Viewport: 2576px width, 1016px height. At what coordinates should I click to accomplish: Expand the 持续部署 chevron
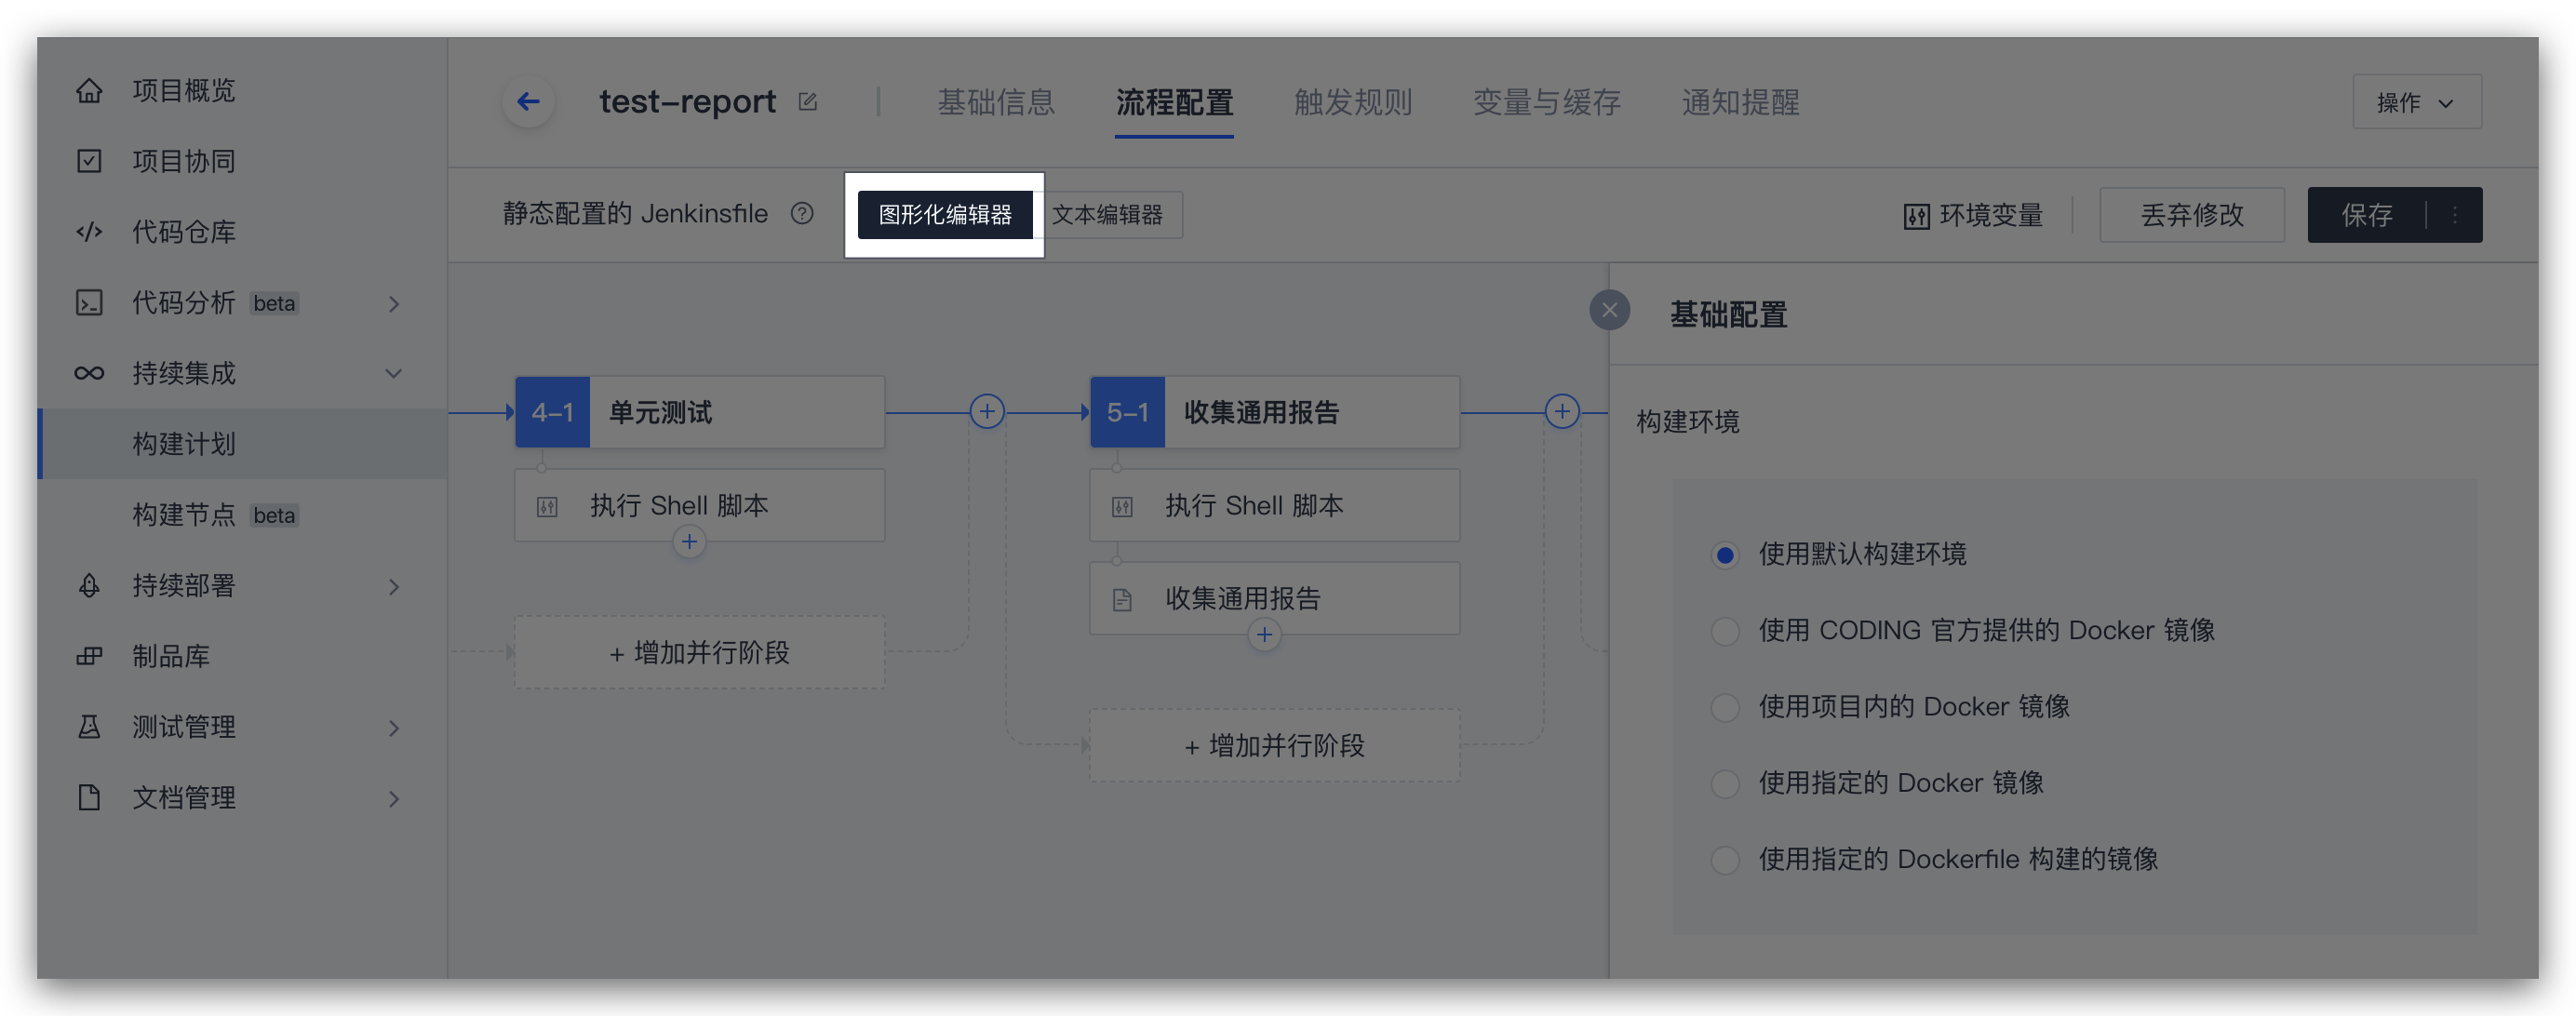(x=394, y=586)
